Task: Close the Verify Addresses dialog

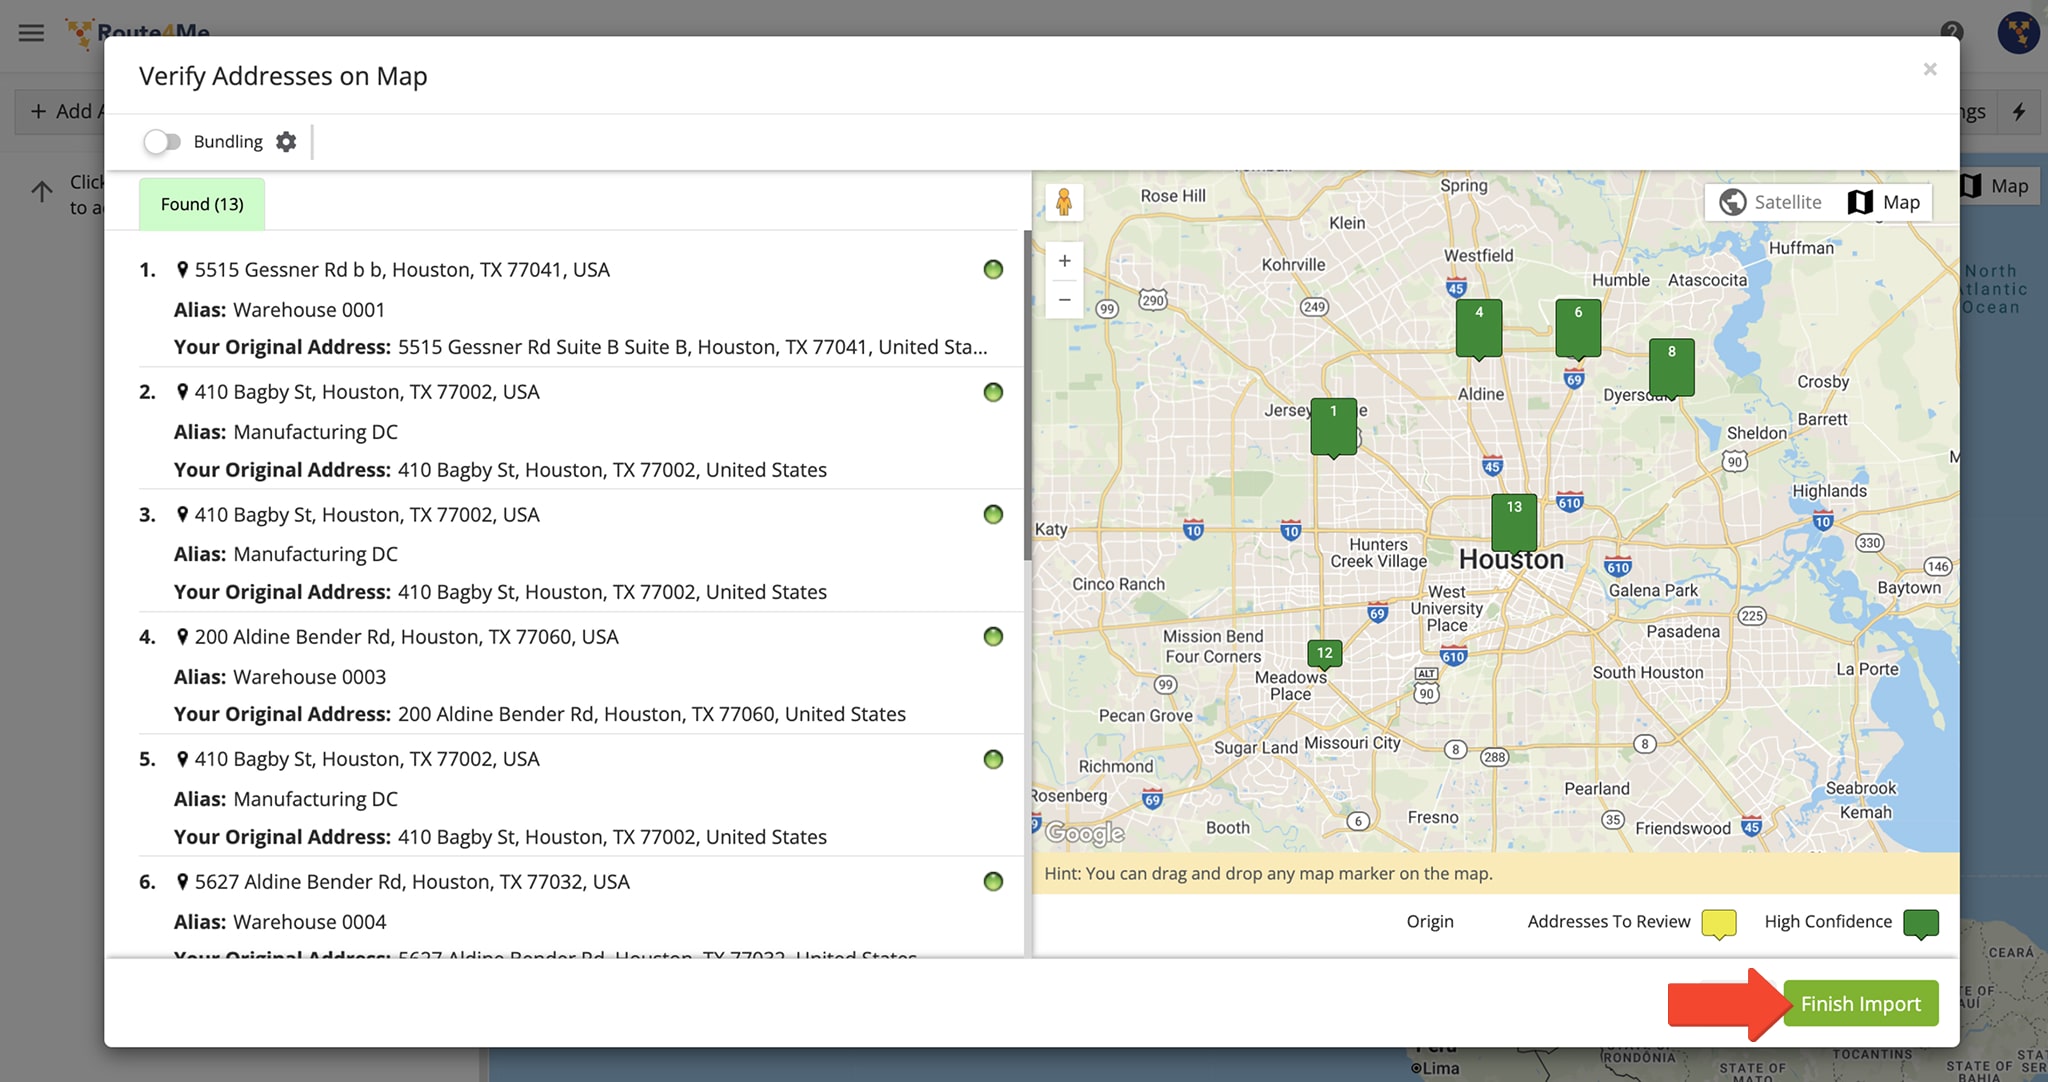Action: [x=1930, y=69]
